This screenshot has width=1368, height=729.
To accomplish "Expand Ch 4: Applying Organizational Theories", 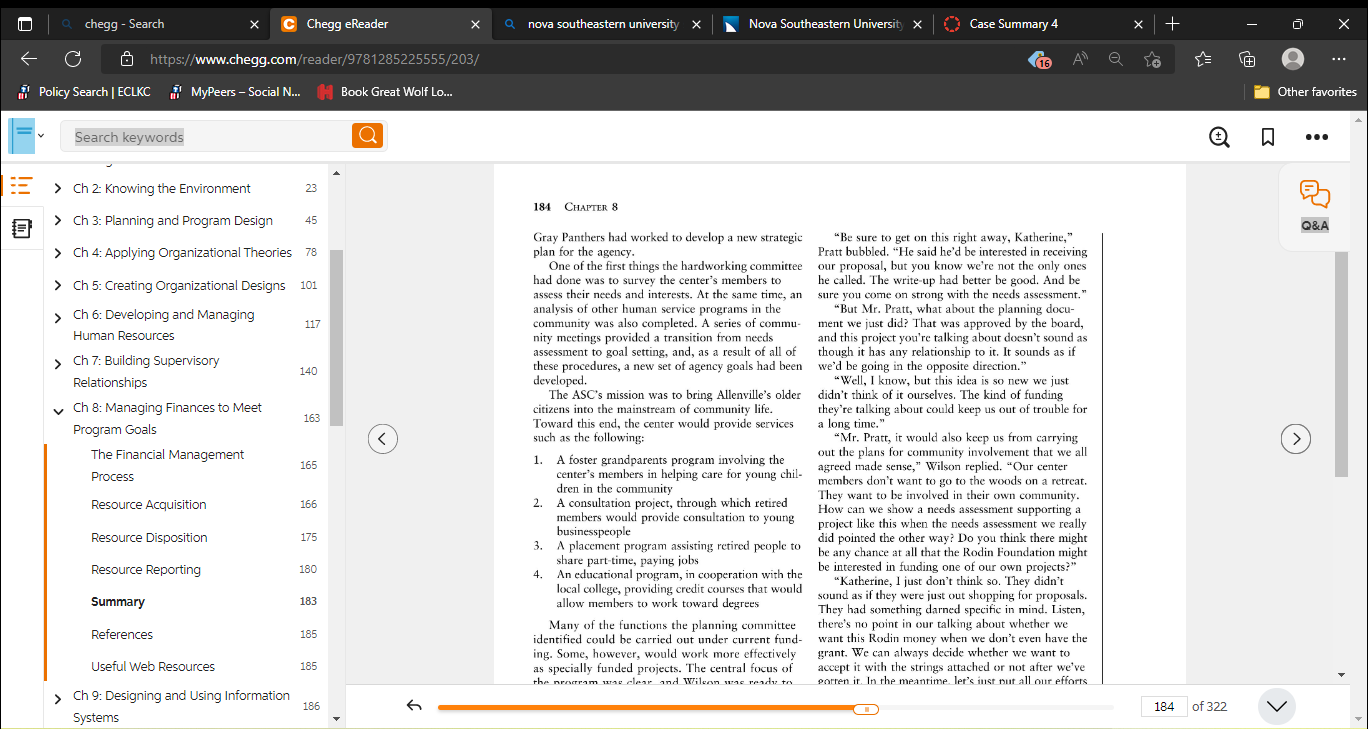I will [58, 253].
